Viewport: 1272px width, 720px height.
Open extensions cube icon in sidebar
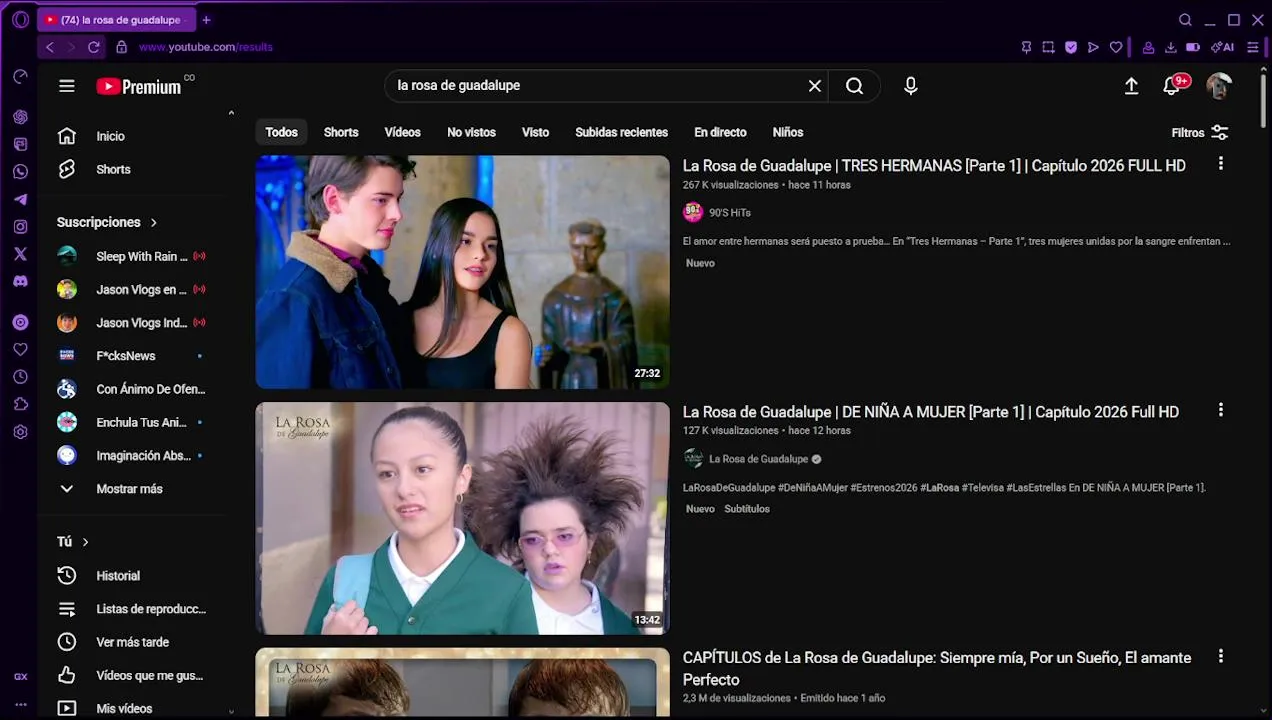[20, 405]
